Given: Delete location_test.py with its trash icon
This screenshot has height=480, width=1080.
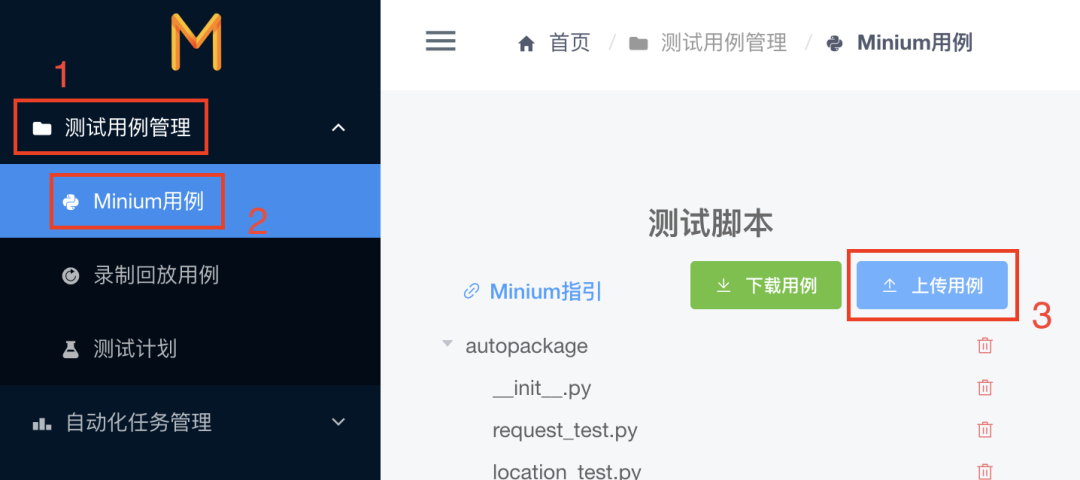Looking at the screenshot, I should coord(985,472).
